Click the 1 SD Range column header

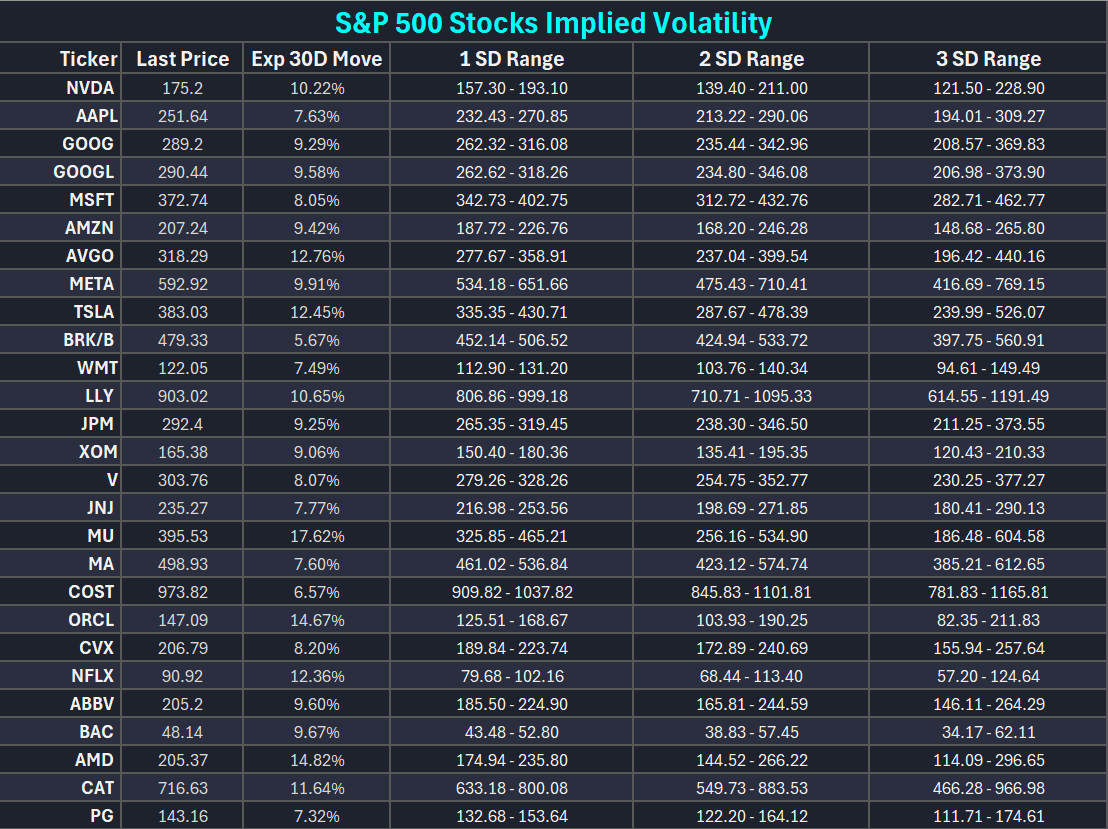tap(511, 59)
